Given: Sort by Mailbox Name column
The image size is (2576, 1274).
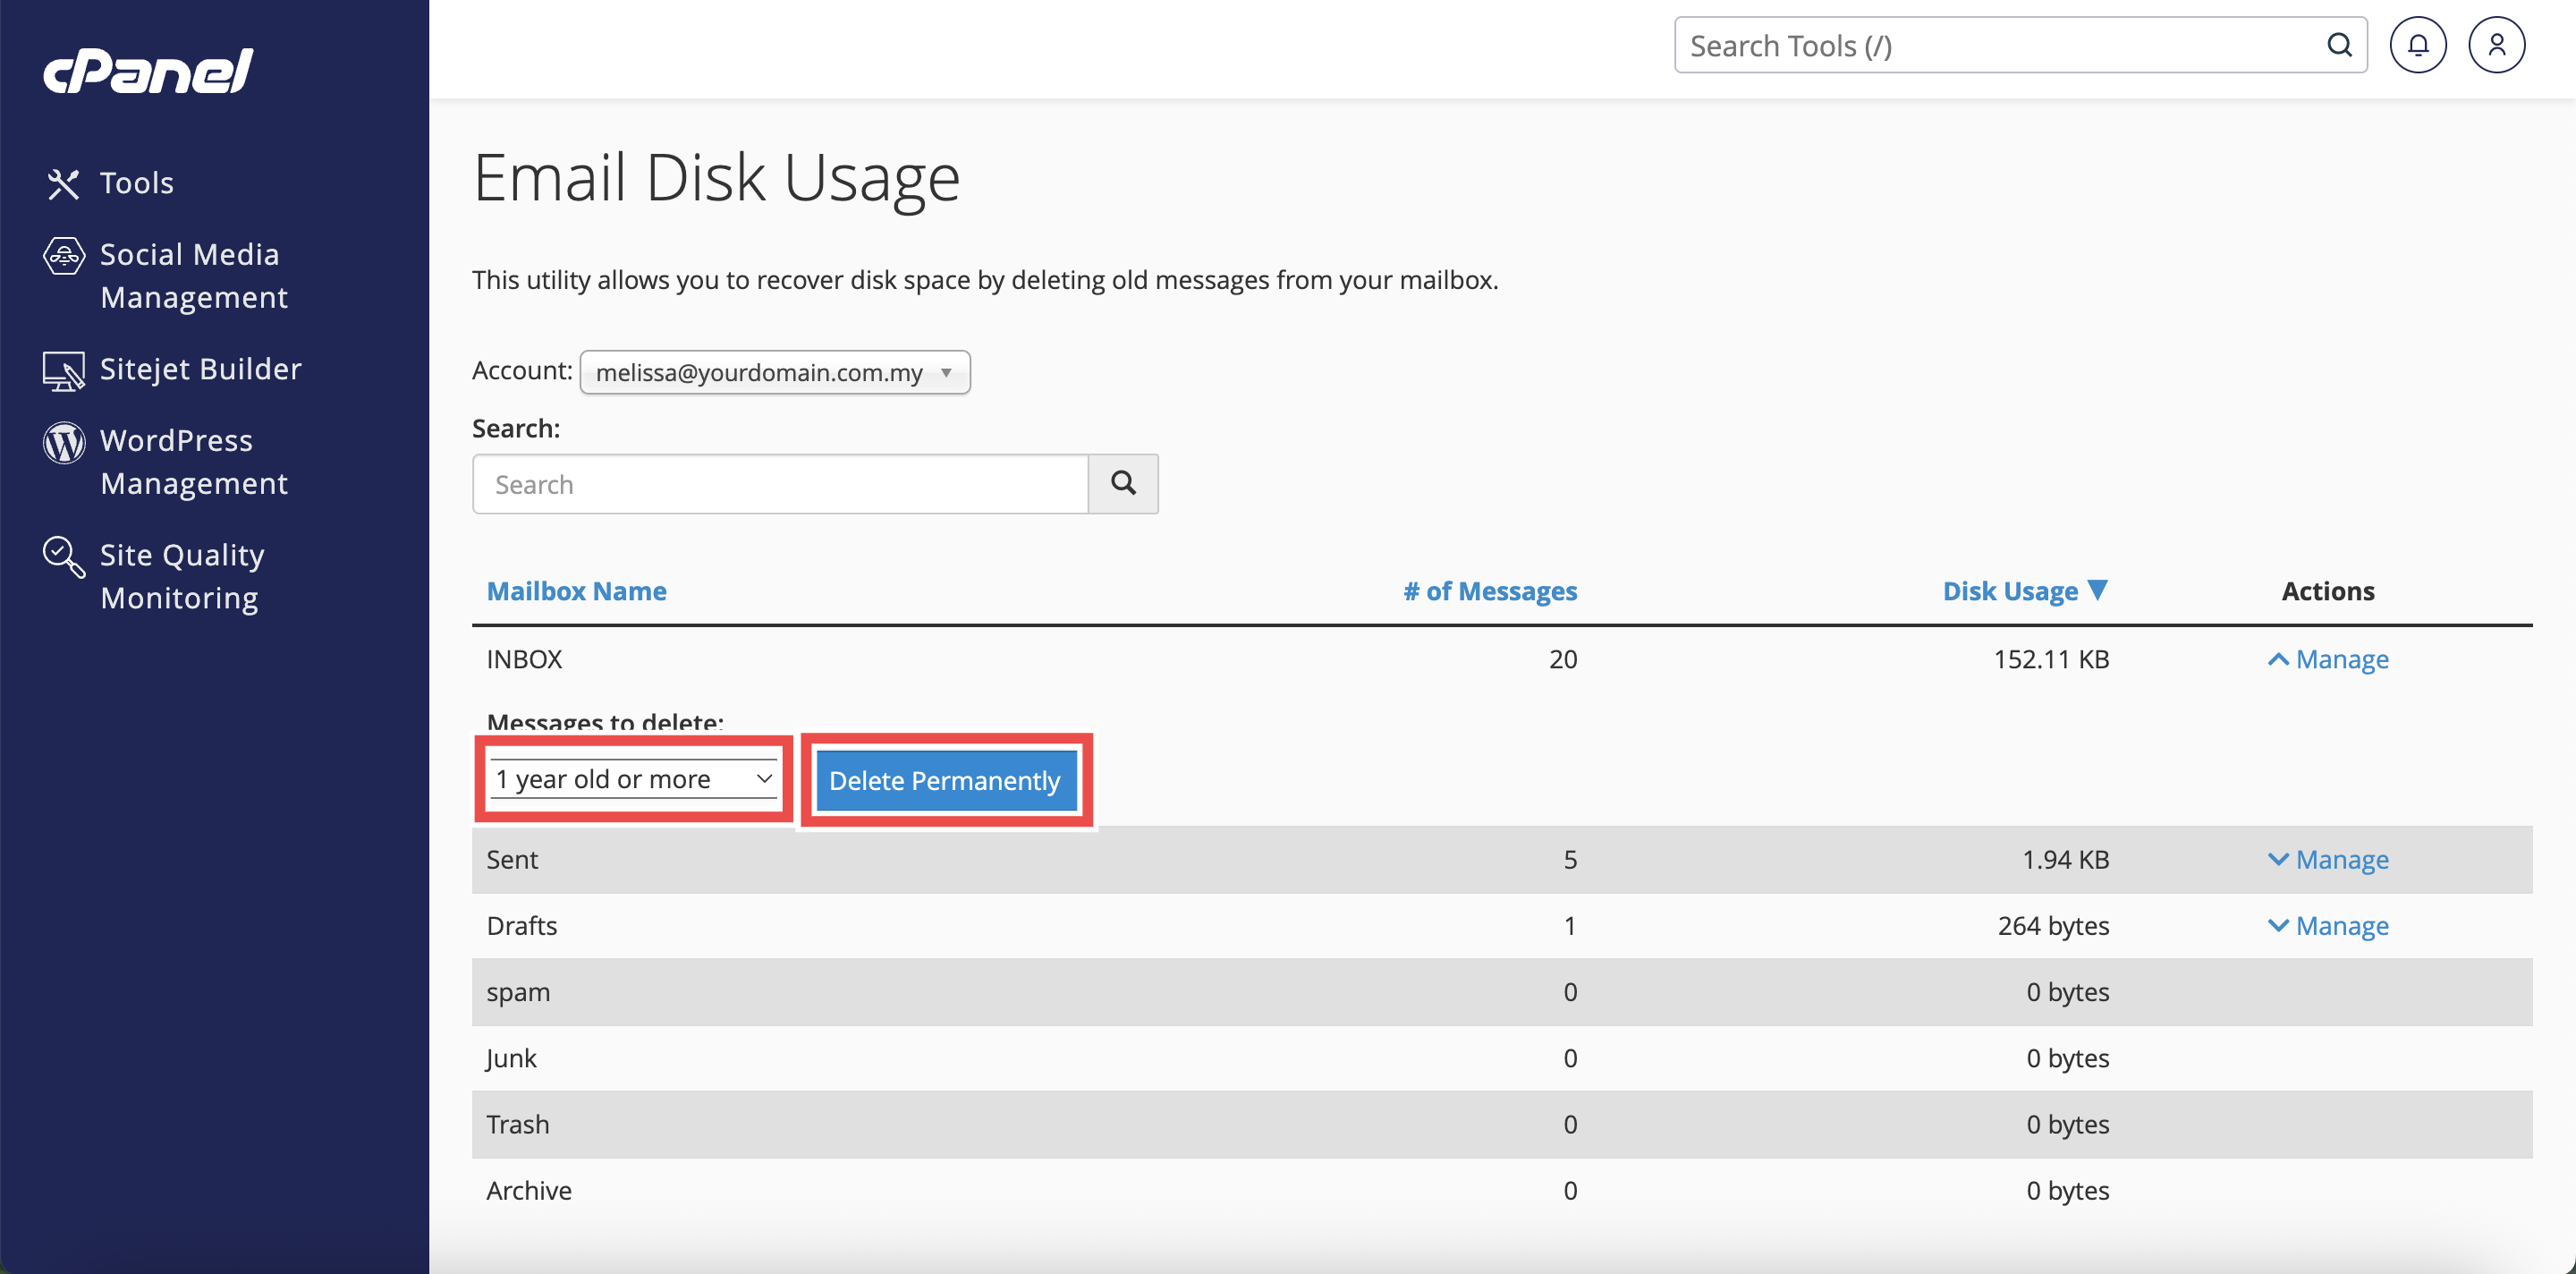Looking at the screenshot, I should 576,591.
